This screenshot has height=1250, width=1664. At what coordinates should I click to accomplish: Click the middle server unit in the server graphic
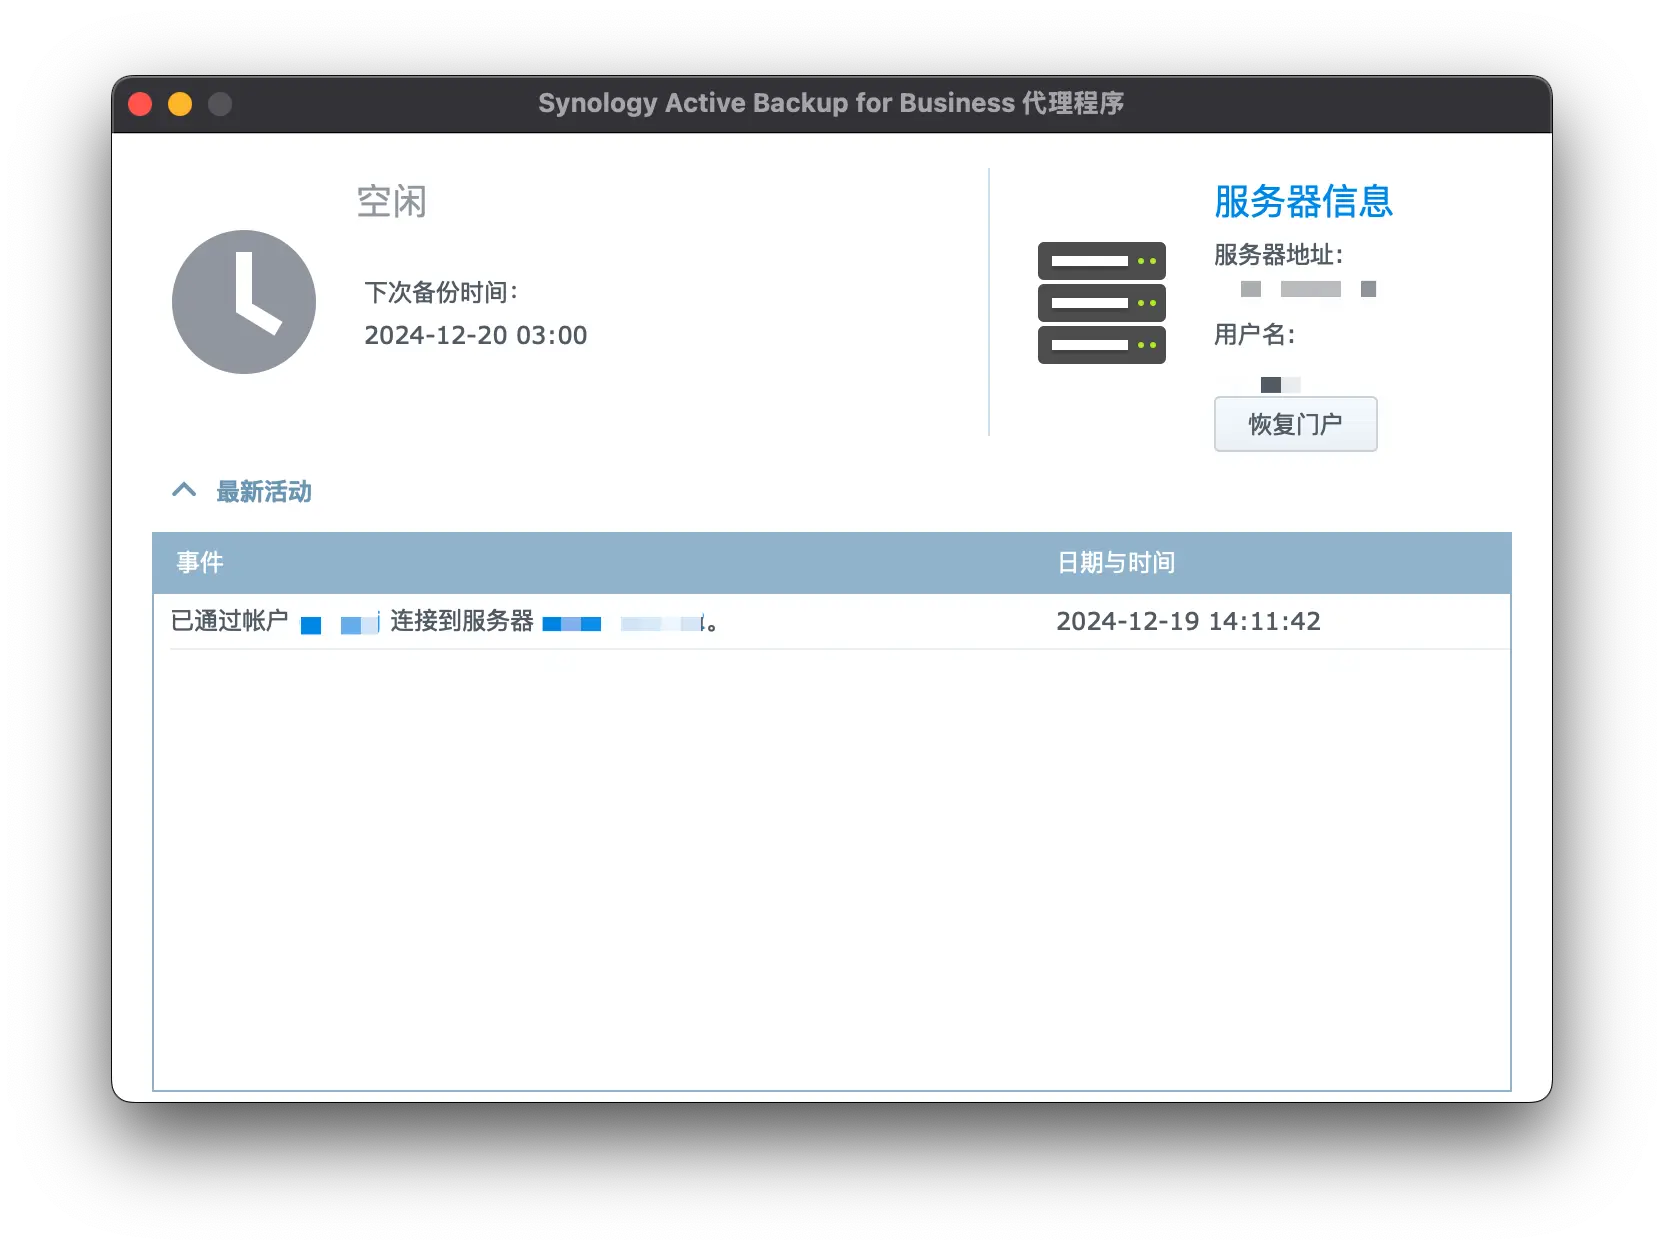pos(1101,302)
